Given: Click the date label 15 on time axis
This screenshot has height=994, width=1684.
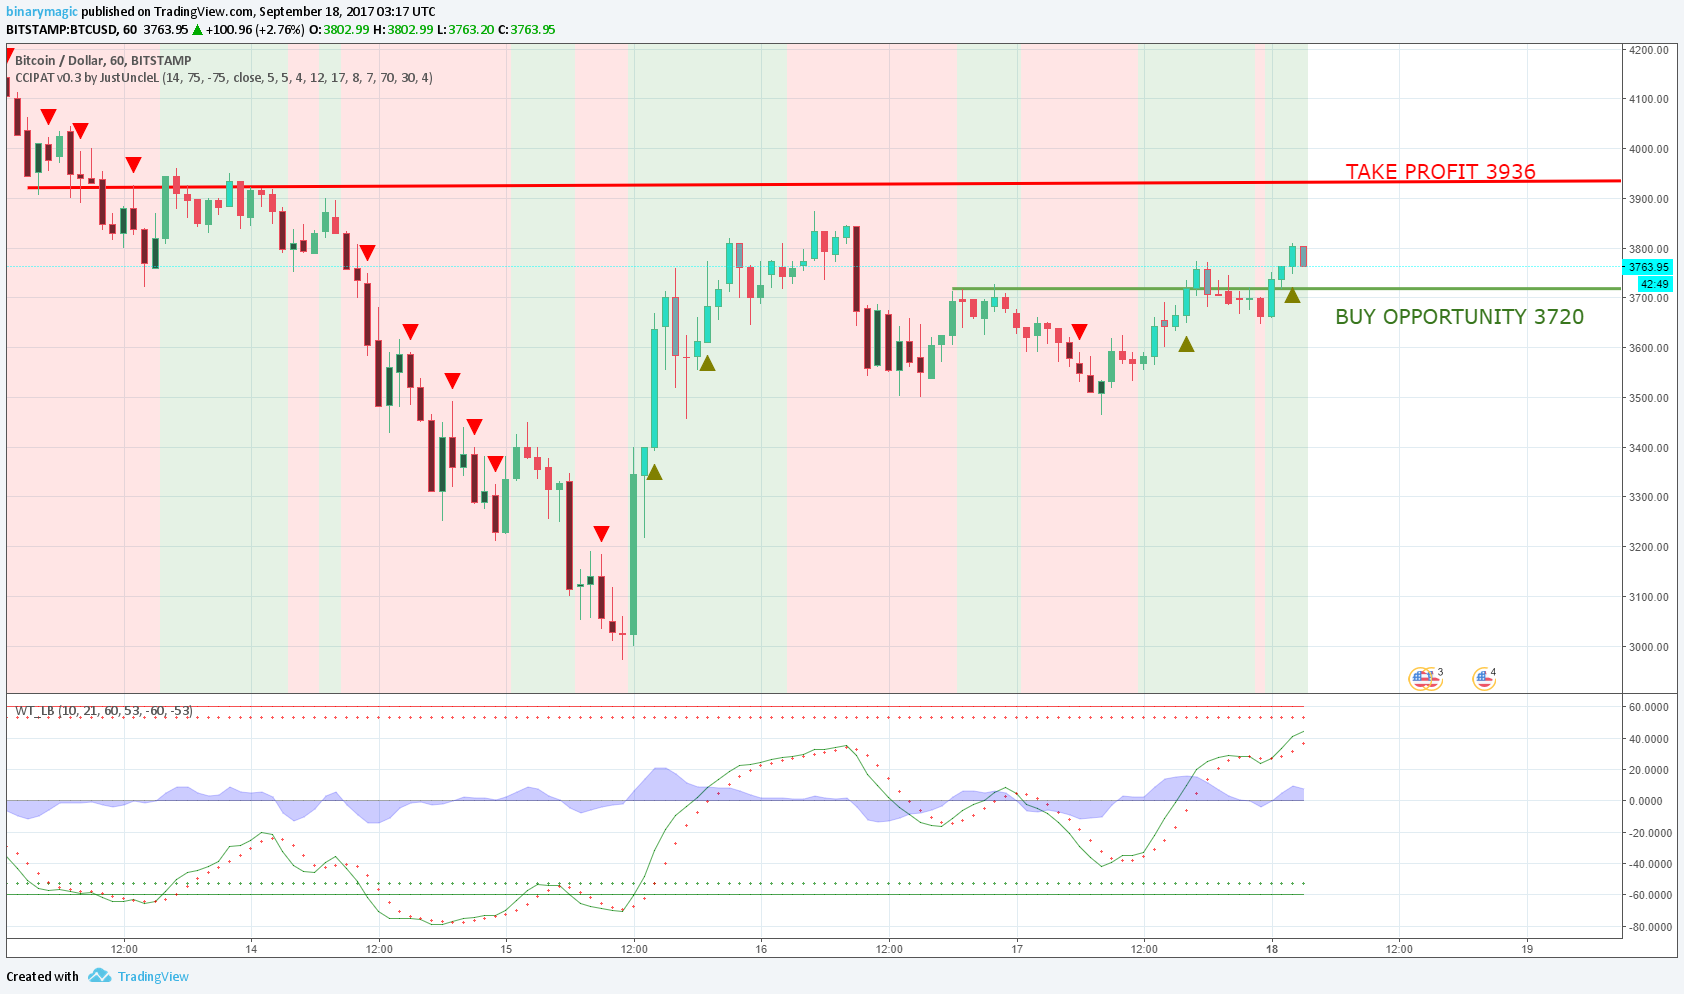Looking at the screenshot, I should coord(506,949).
